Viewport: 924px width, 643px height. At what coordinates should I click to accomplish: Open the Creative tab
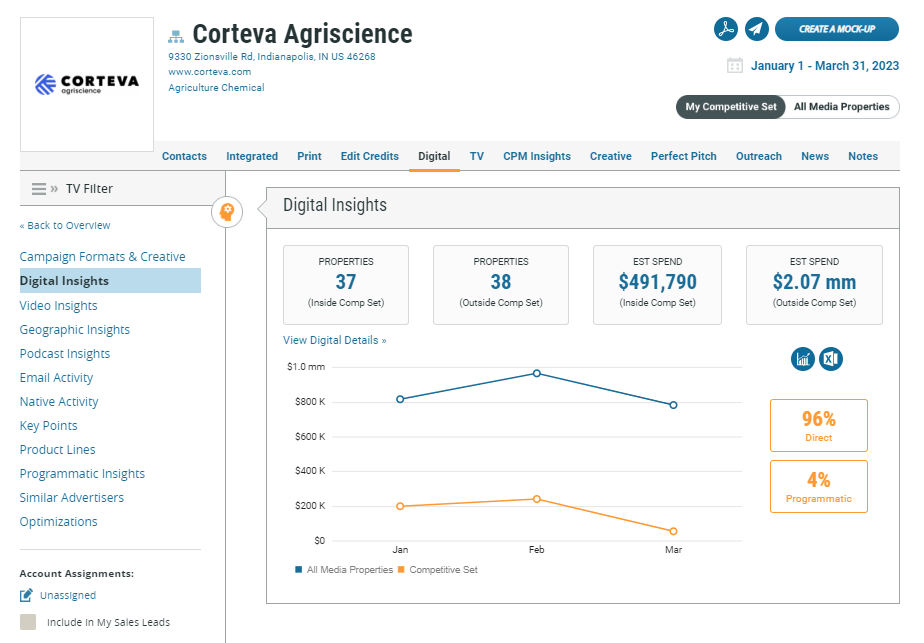(x=610, y=156)
